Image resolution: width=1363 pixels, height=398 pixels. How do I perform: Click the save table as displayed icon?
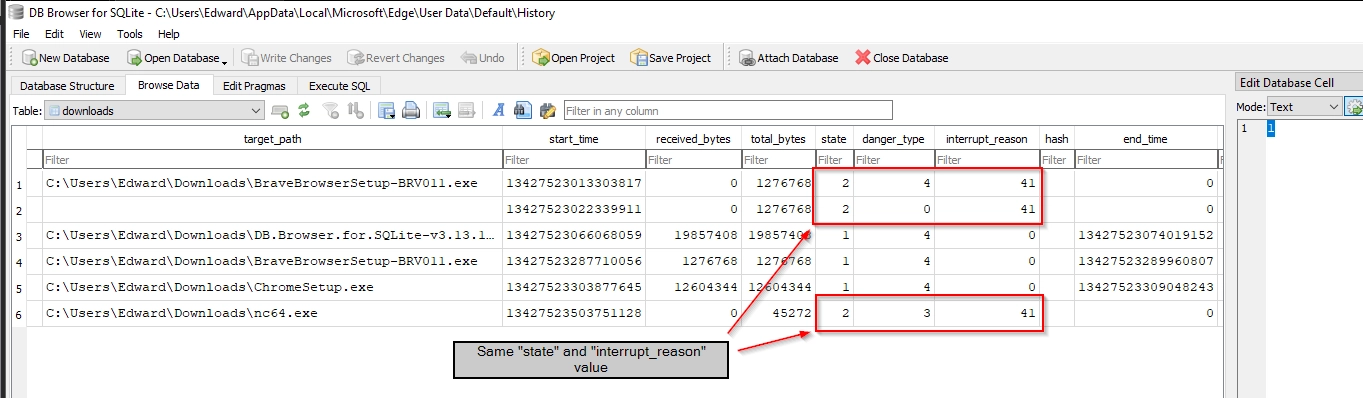point(386,111)
